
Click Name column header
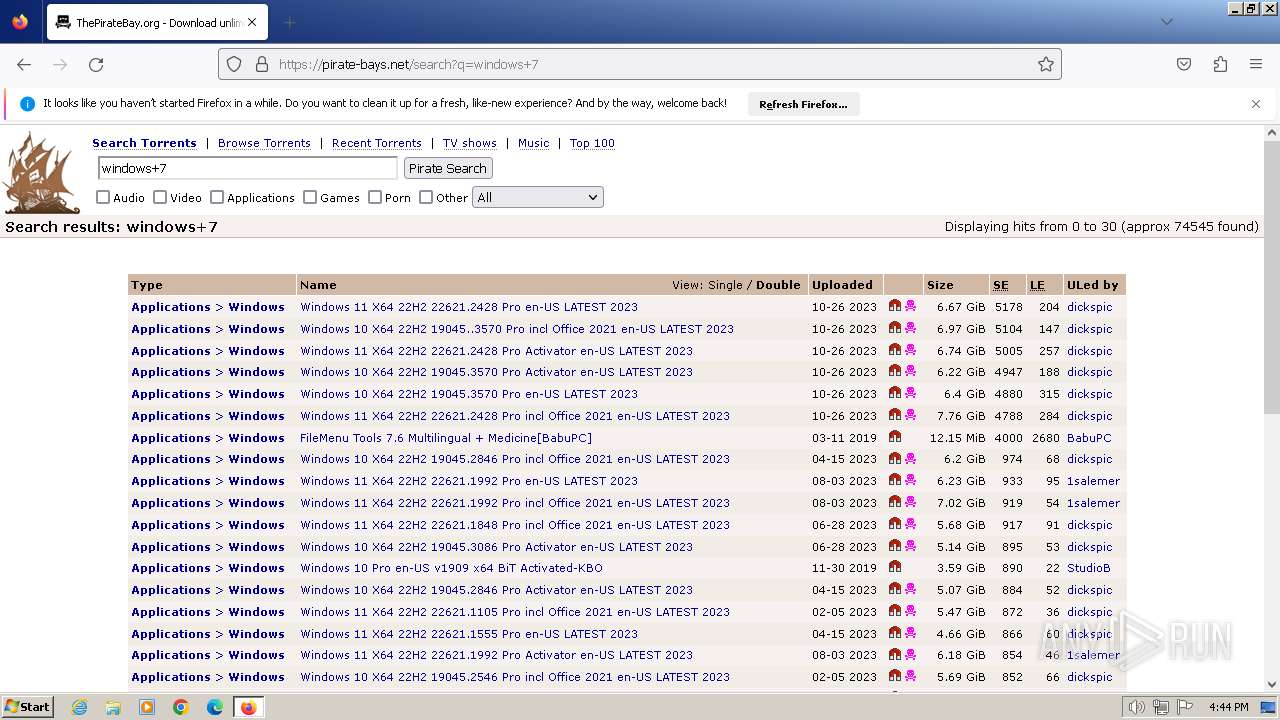click(x=318, y=285)
